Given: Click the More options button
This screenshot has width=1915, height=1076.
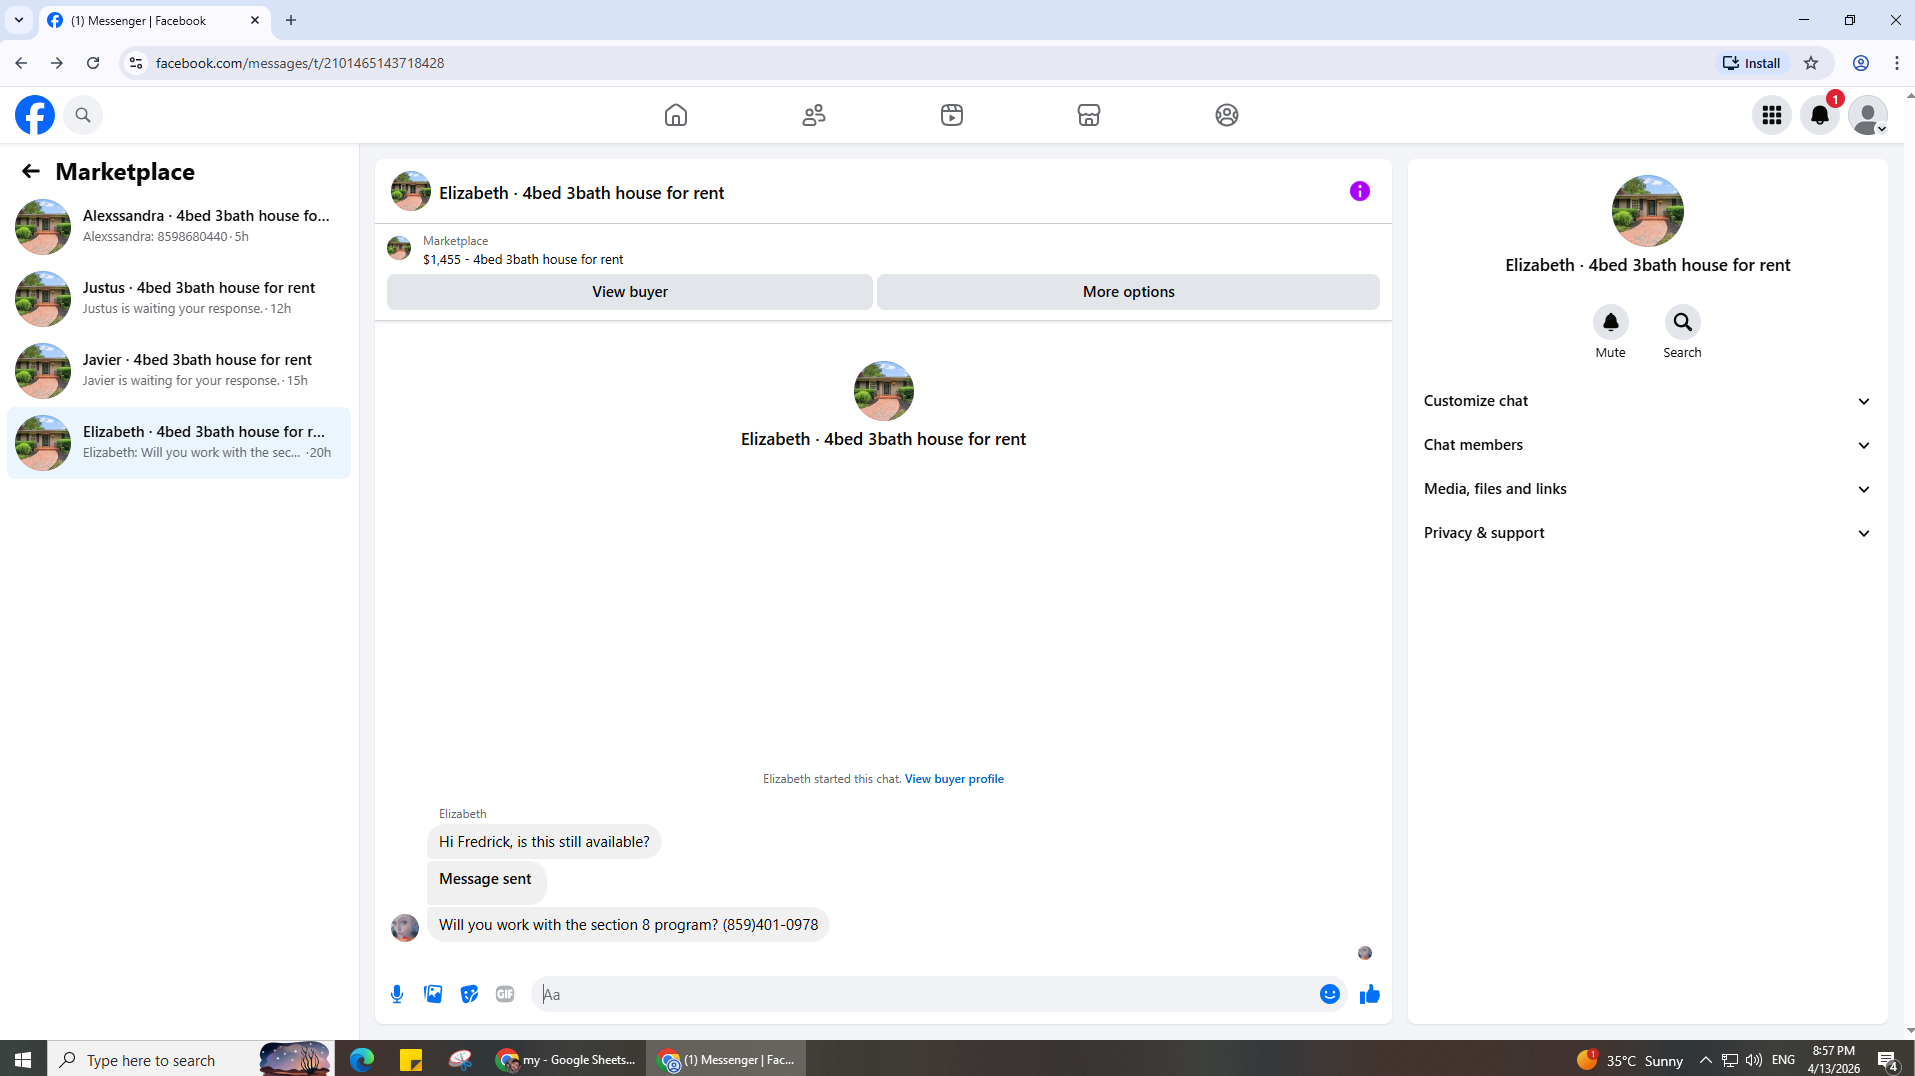Looking at the screenshot, I should coord(1128,292).
